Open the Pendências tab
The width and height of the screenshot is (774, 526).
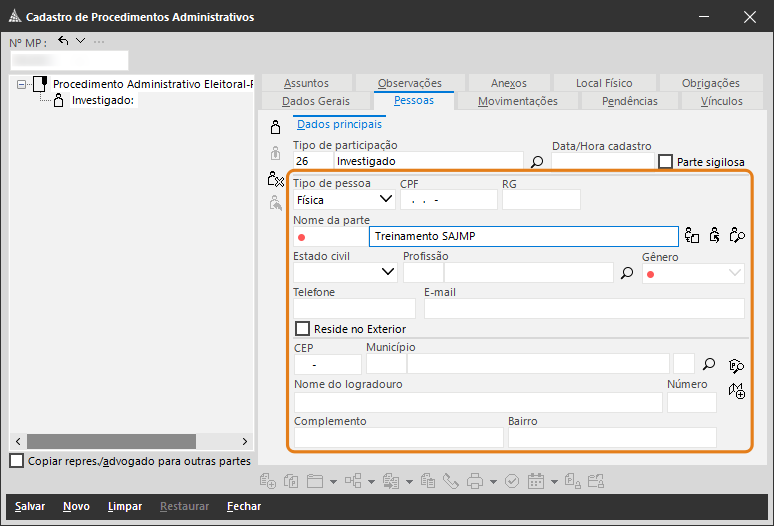click(x=630, y=101)
